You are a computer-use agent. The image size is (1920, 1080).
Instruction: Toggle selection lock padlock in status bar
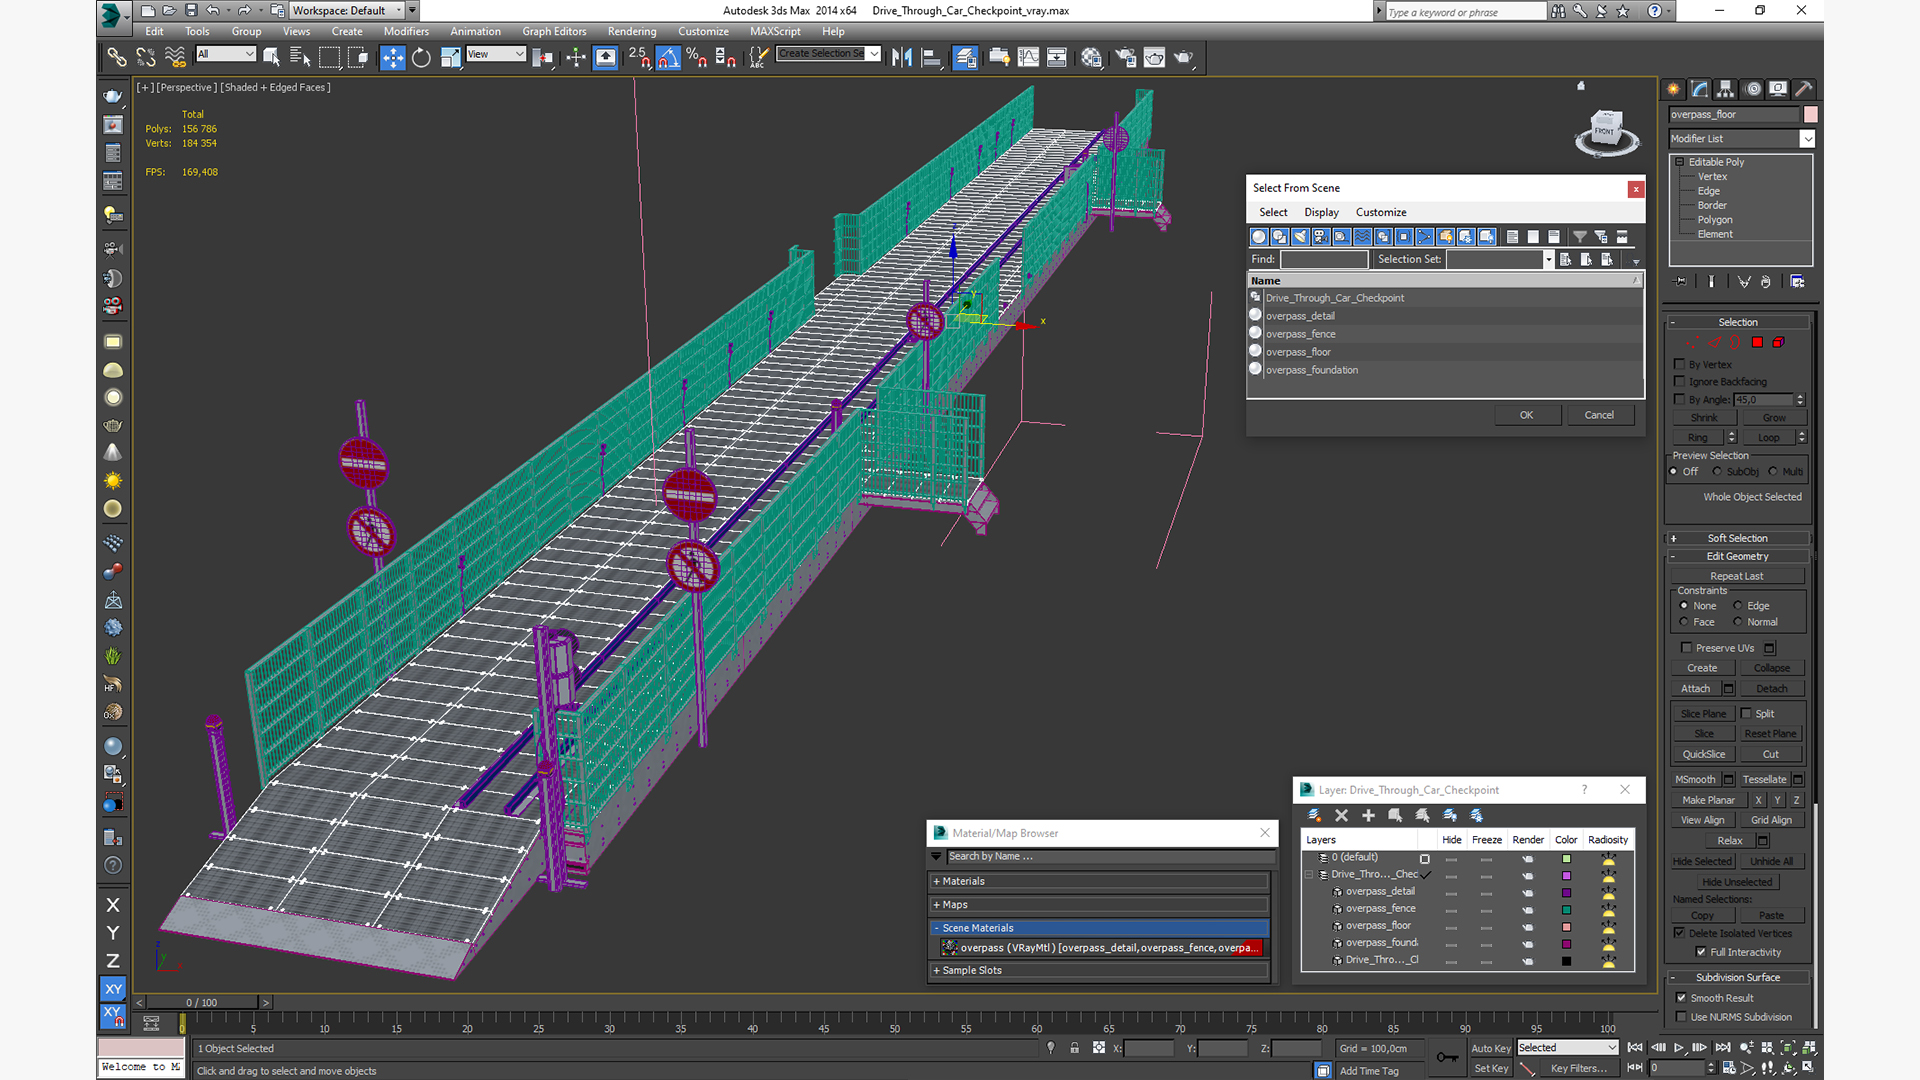pos(1074,1048)
